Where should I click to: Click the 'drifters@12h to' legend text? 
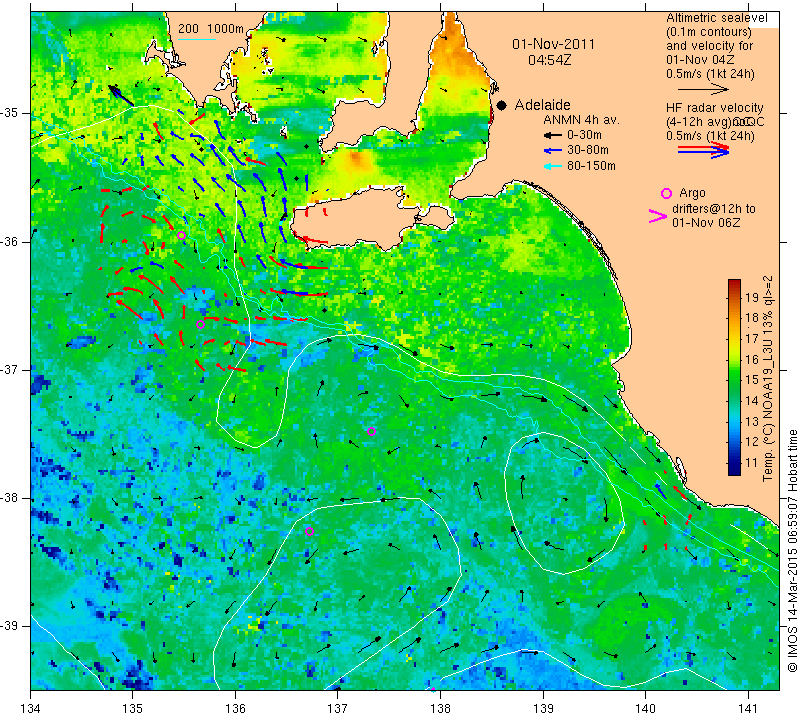tap(714, 209)
